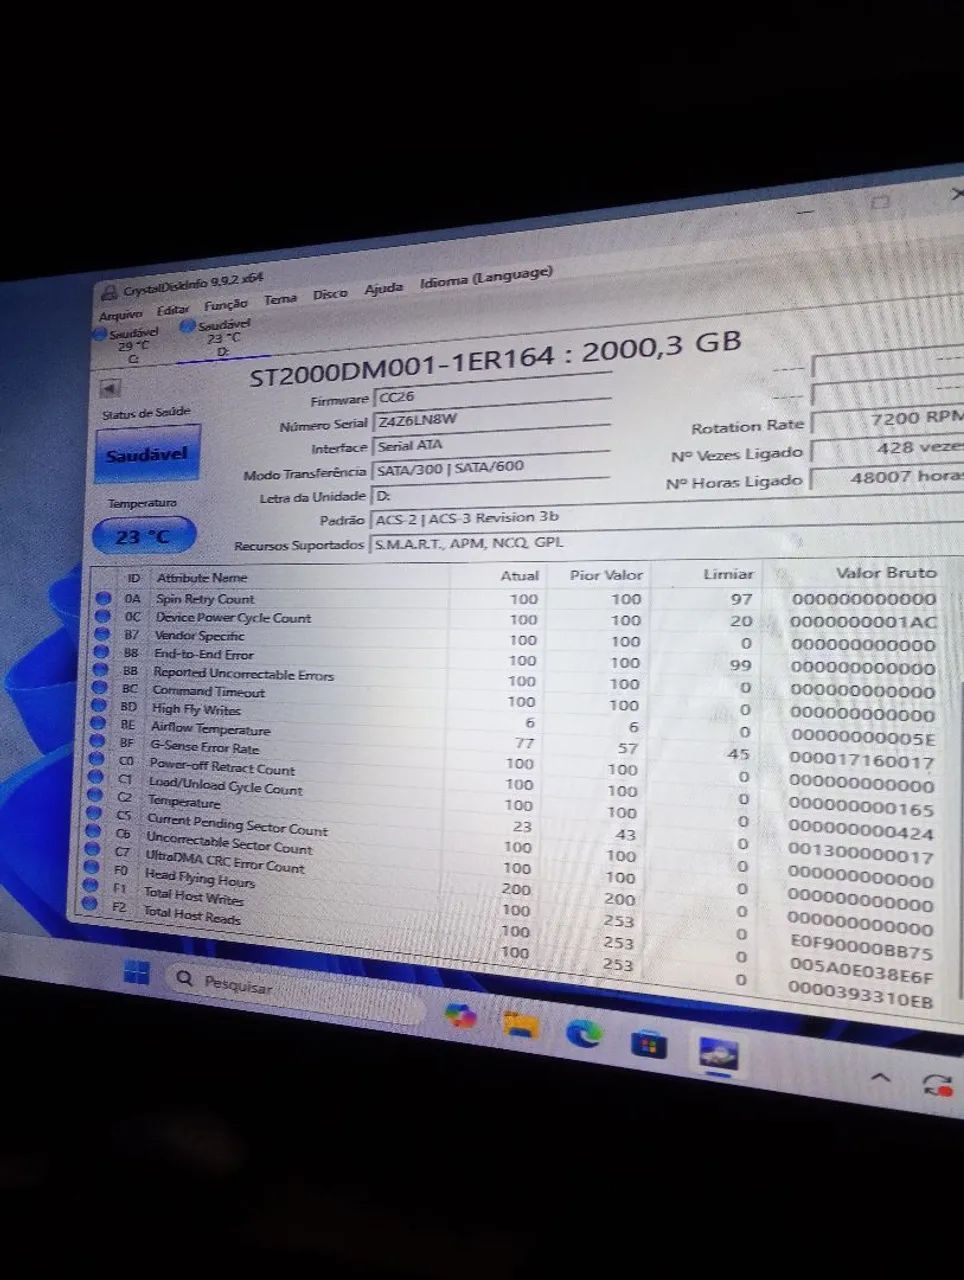Click the Atual column header

click(x=519, y=576)
